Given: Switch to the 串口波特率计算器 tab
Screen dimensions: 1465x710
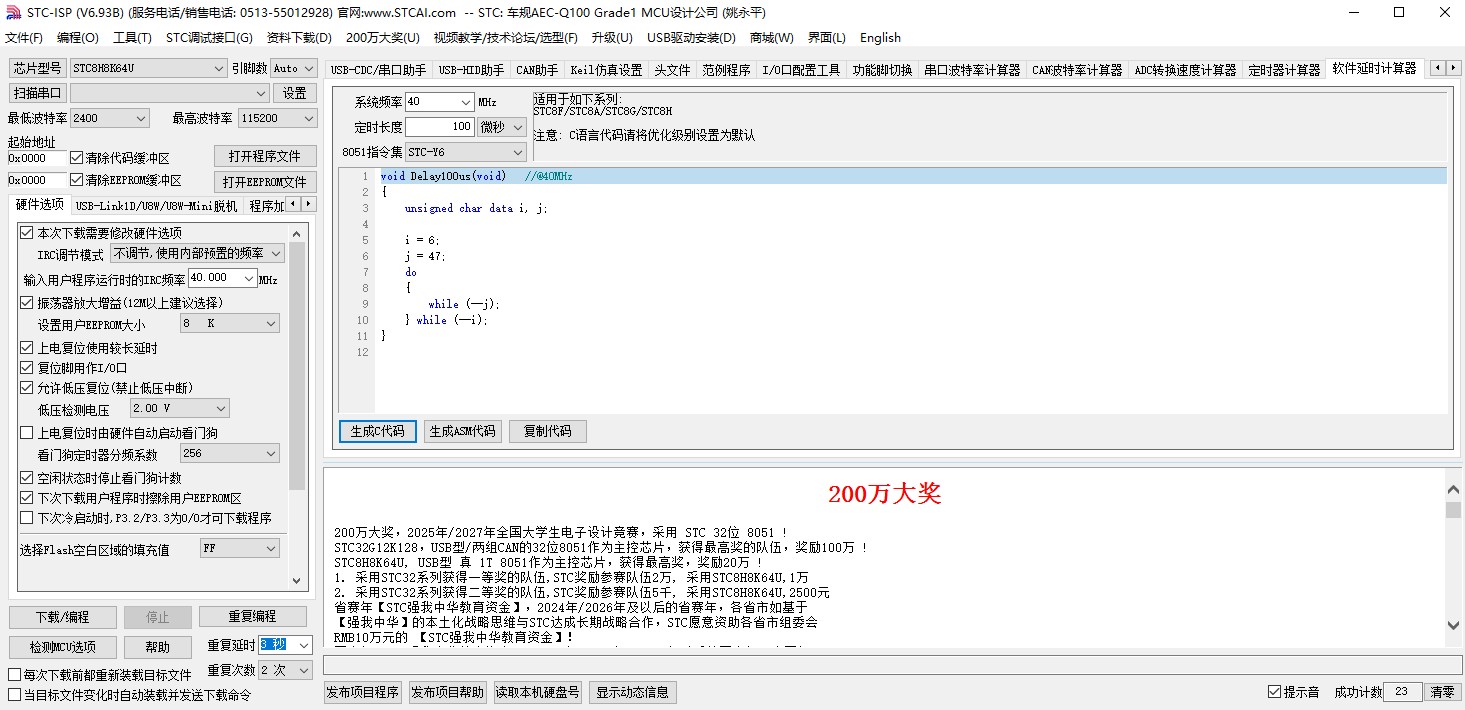Looking at the screenshot, I should coord(972,70).
